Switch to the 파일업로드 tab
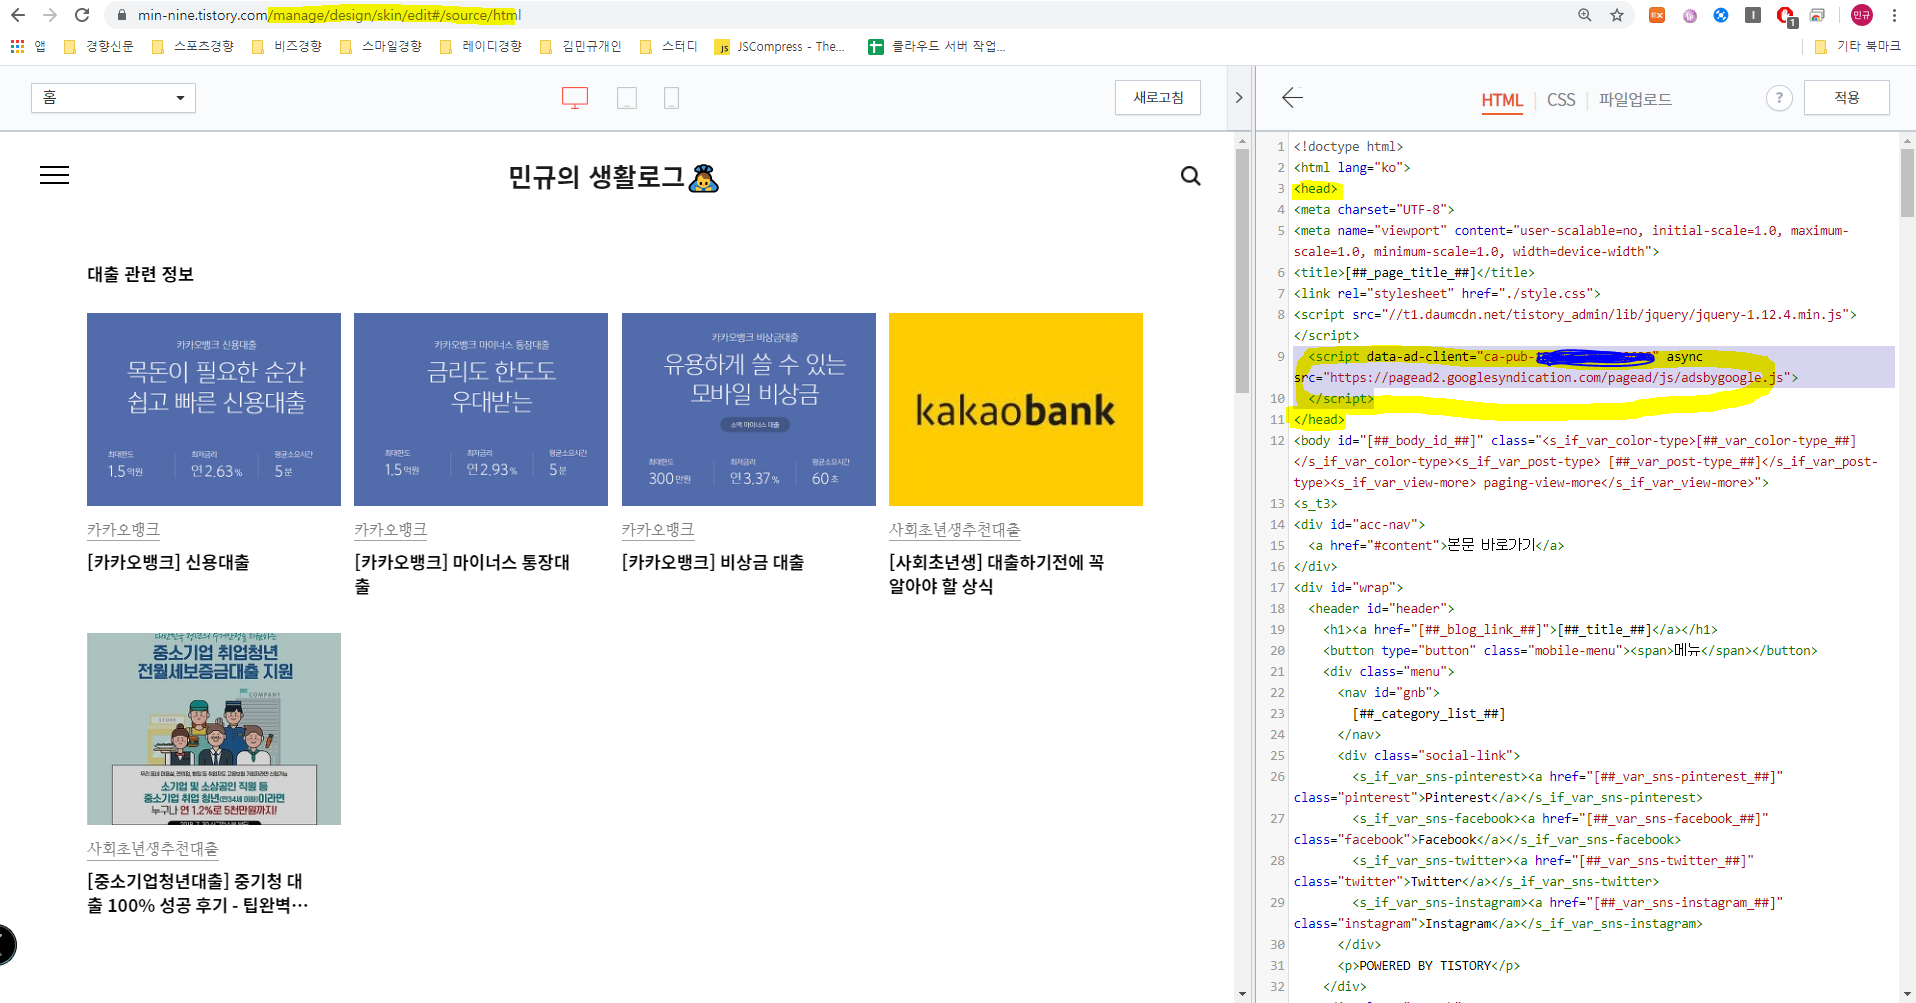Screen dimensions: 1916x1003 tap(1635, 100)
